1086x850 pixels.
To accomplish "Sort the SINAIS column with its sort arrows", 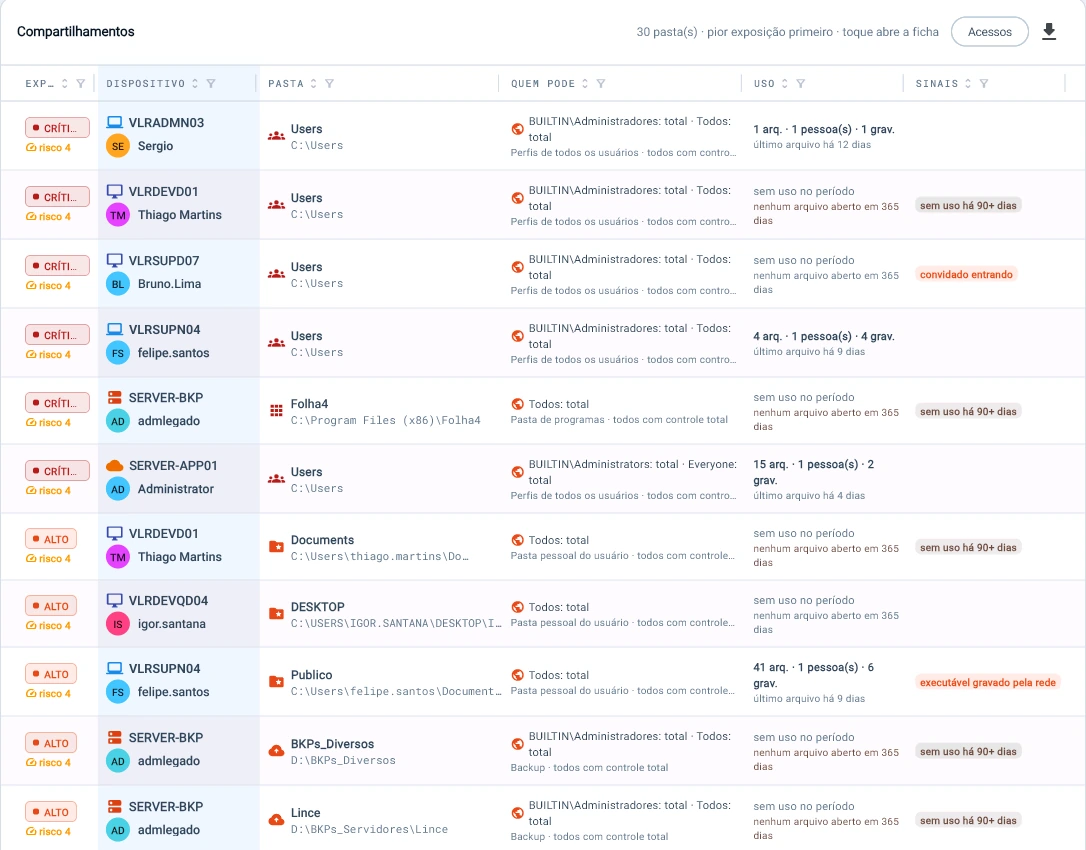I will [968, 83].
